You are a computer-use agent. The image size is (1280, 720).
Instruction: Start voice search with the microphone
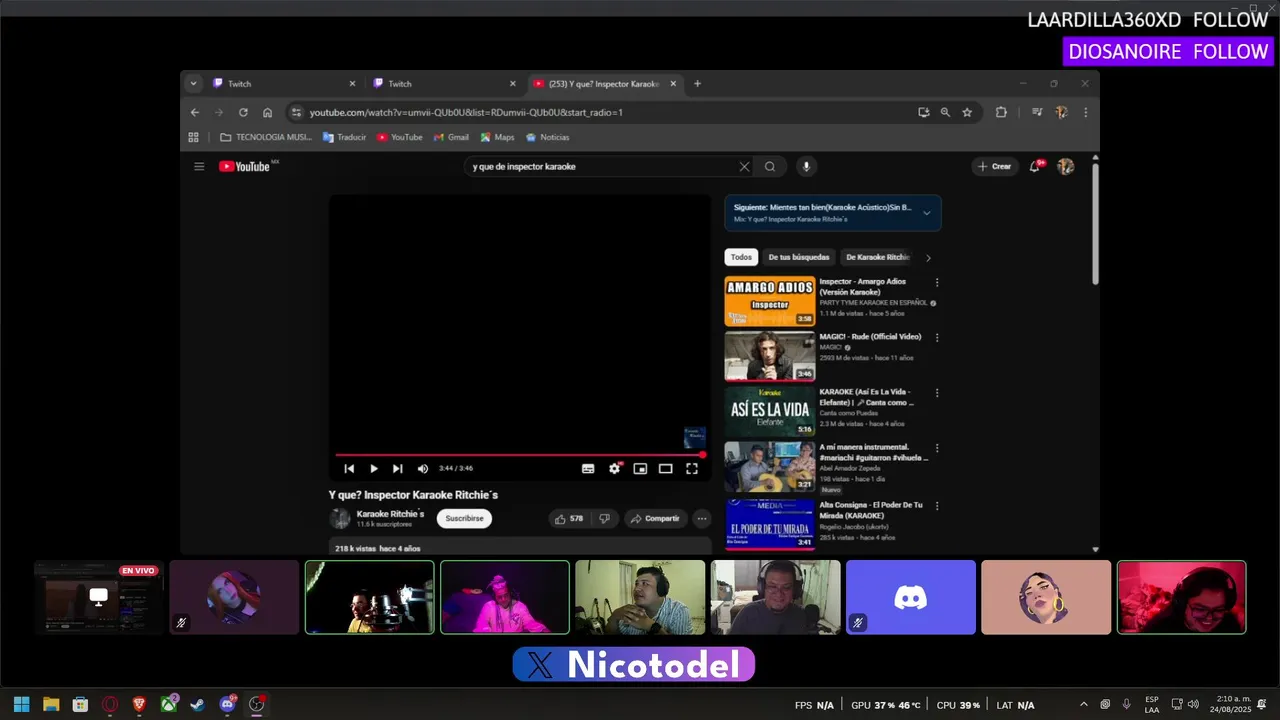pyautogui.click(x=806, y=167)
